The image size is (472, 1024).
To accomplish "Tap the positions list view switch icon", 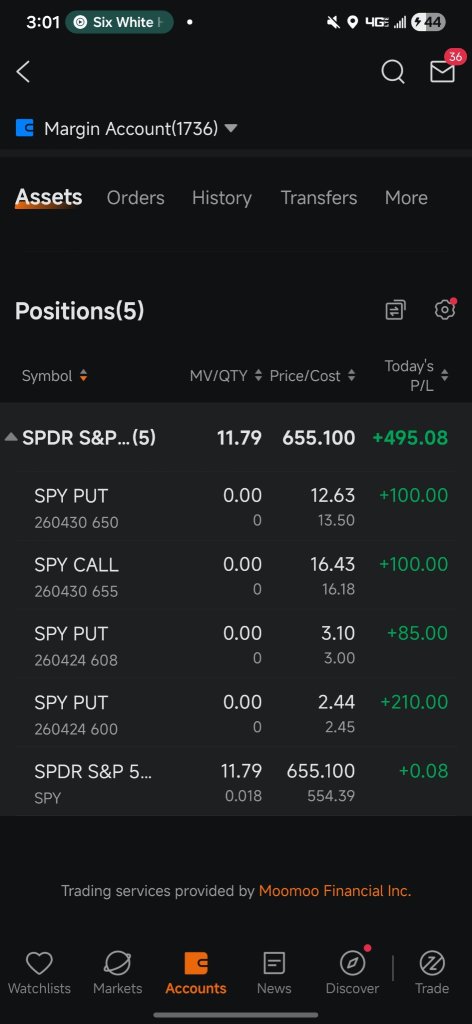I will coord(396,310).
